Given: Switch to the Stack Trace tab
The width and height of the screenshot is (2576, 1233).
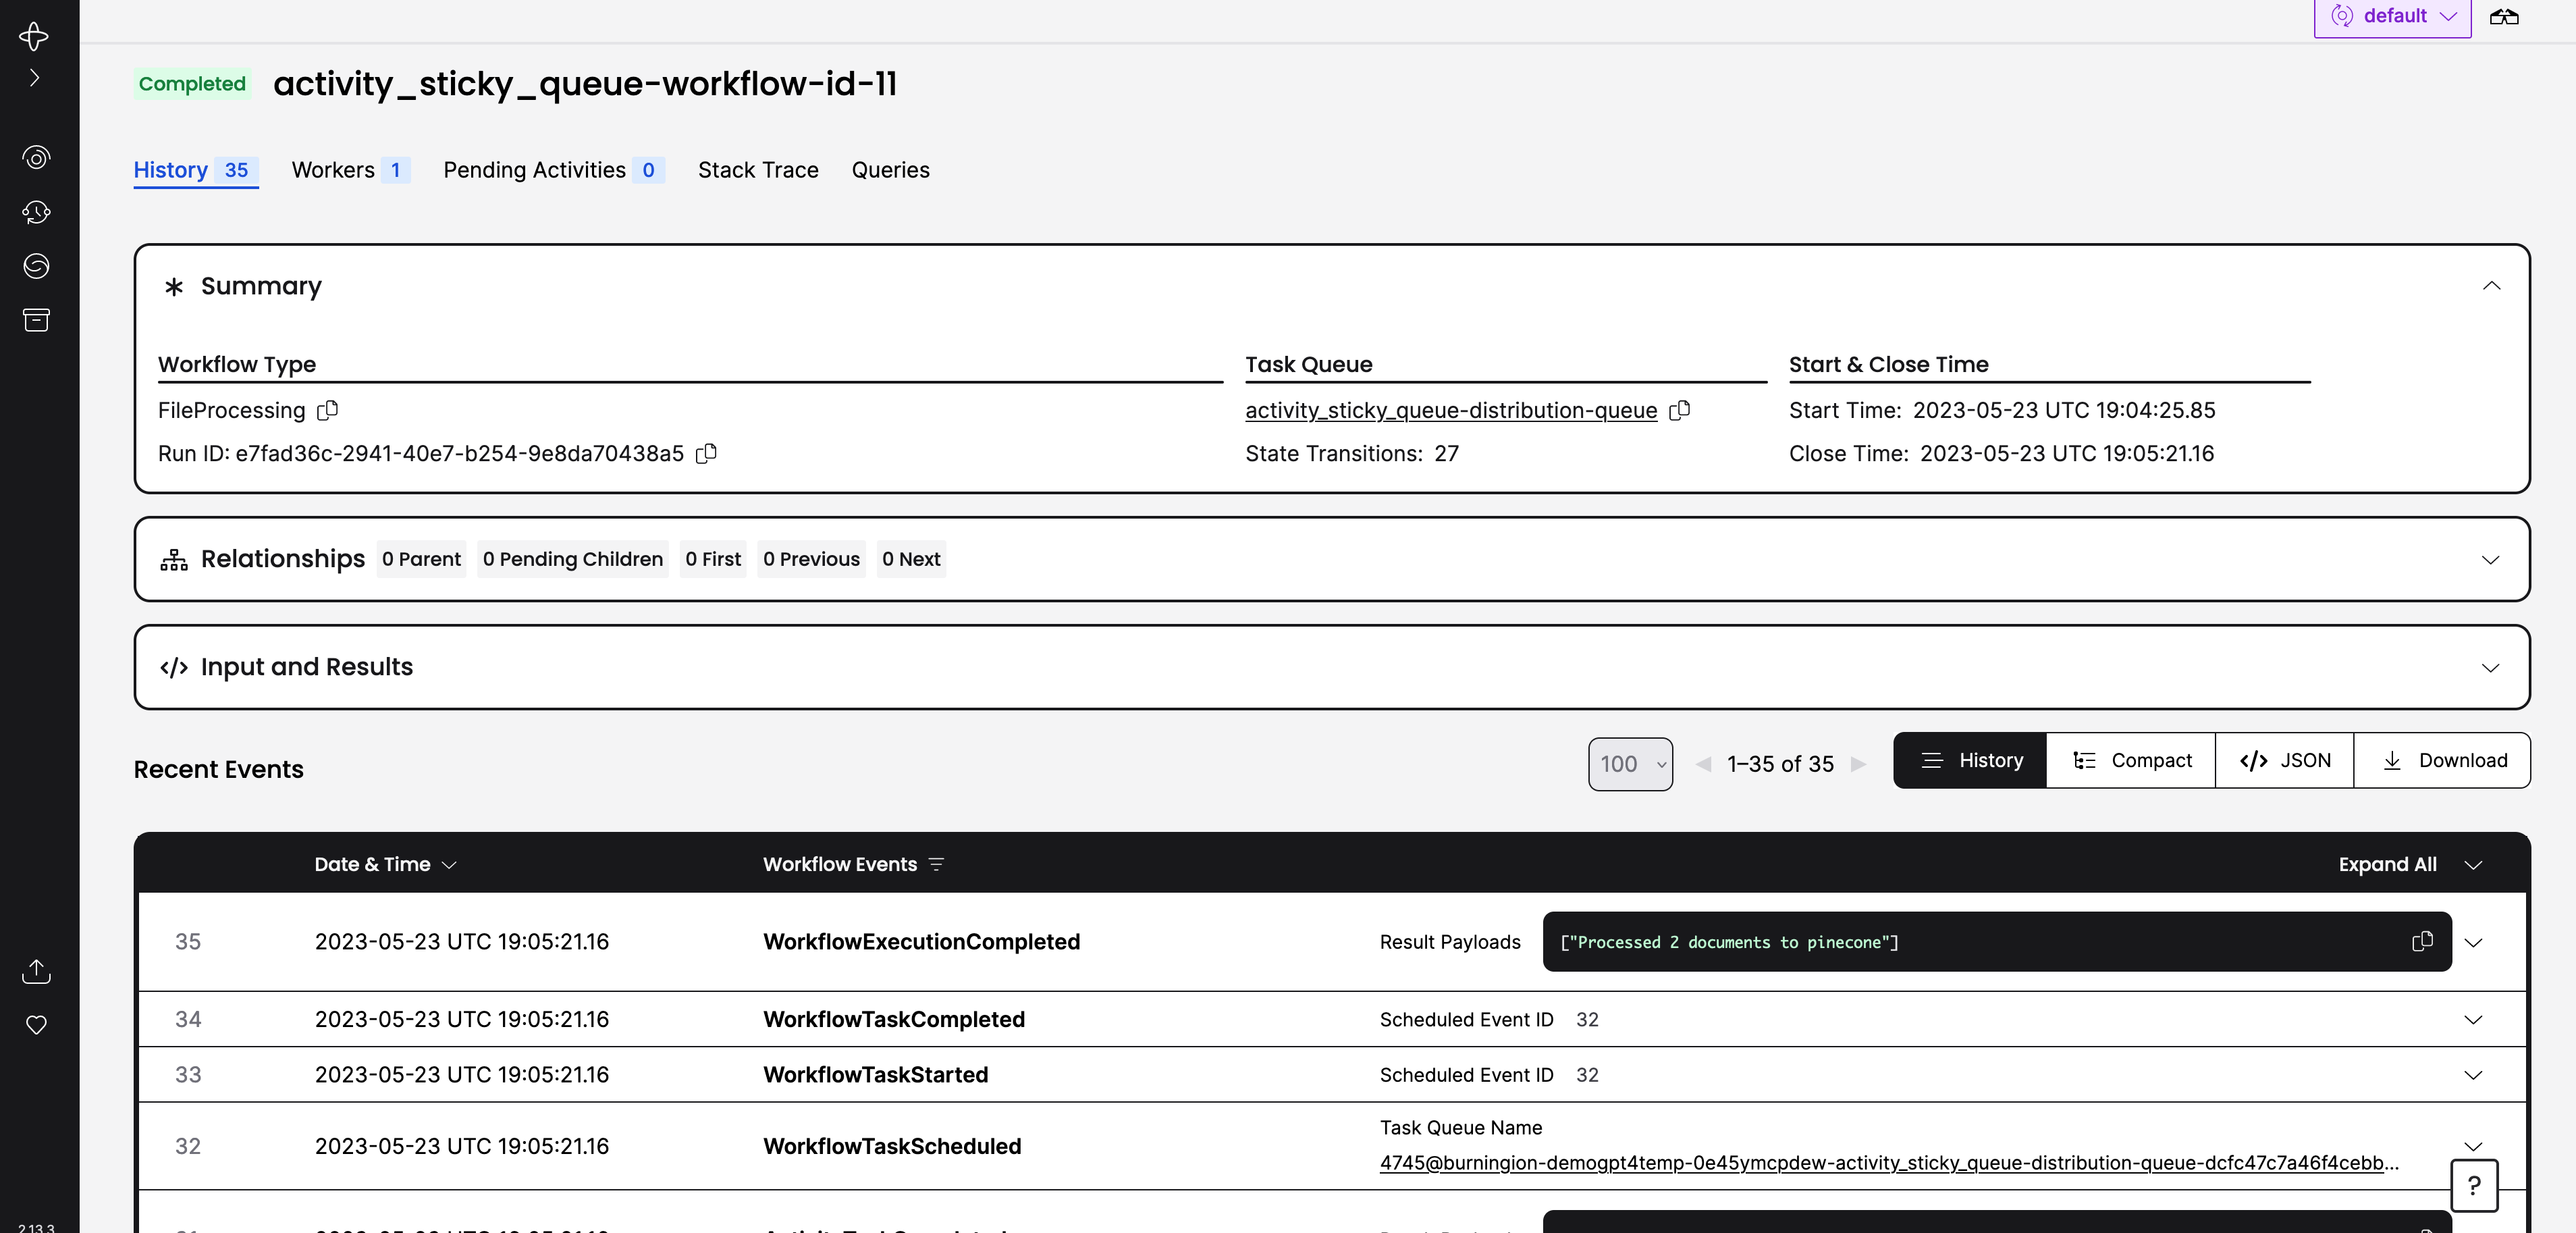Looking at the screenshot, I should point(757,169).
